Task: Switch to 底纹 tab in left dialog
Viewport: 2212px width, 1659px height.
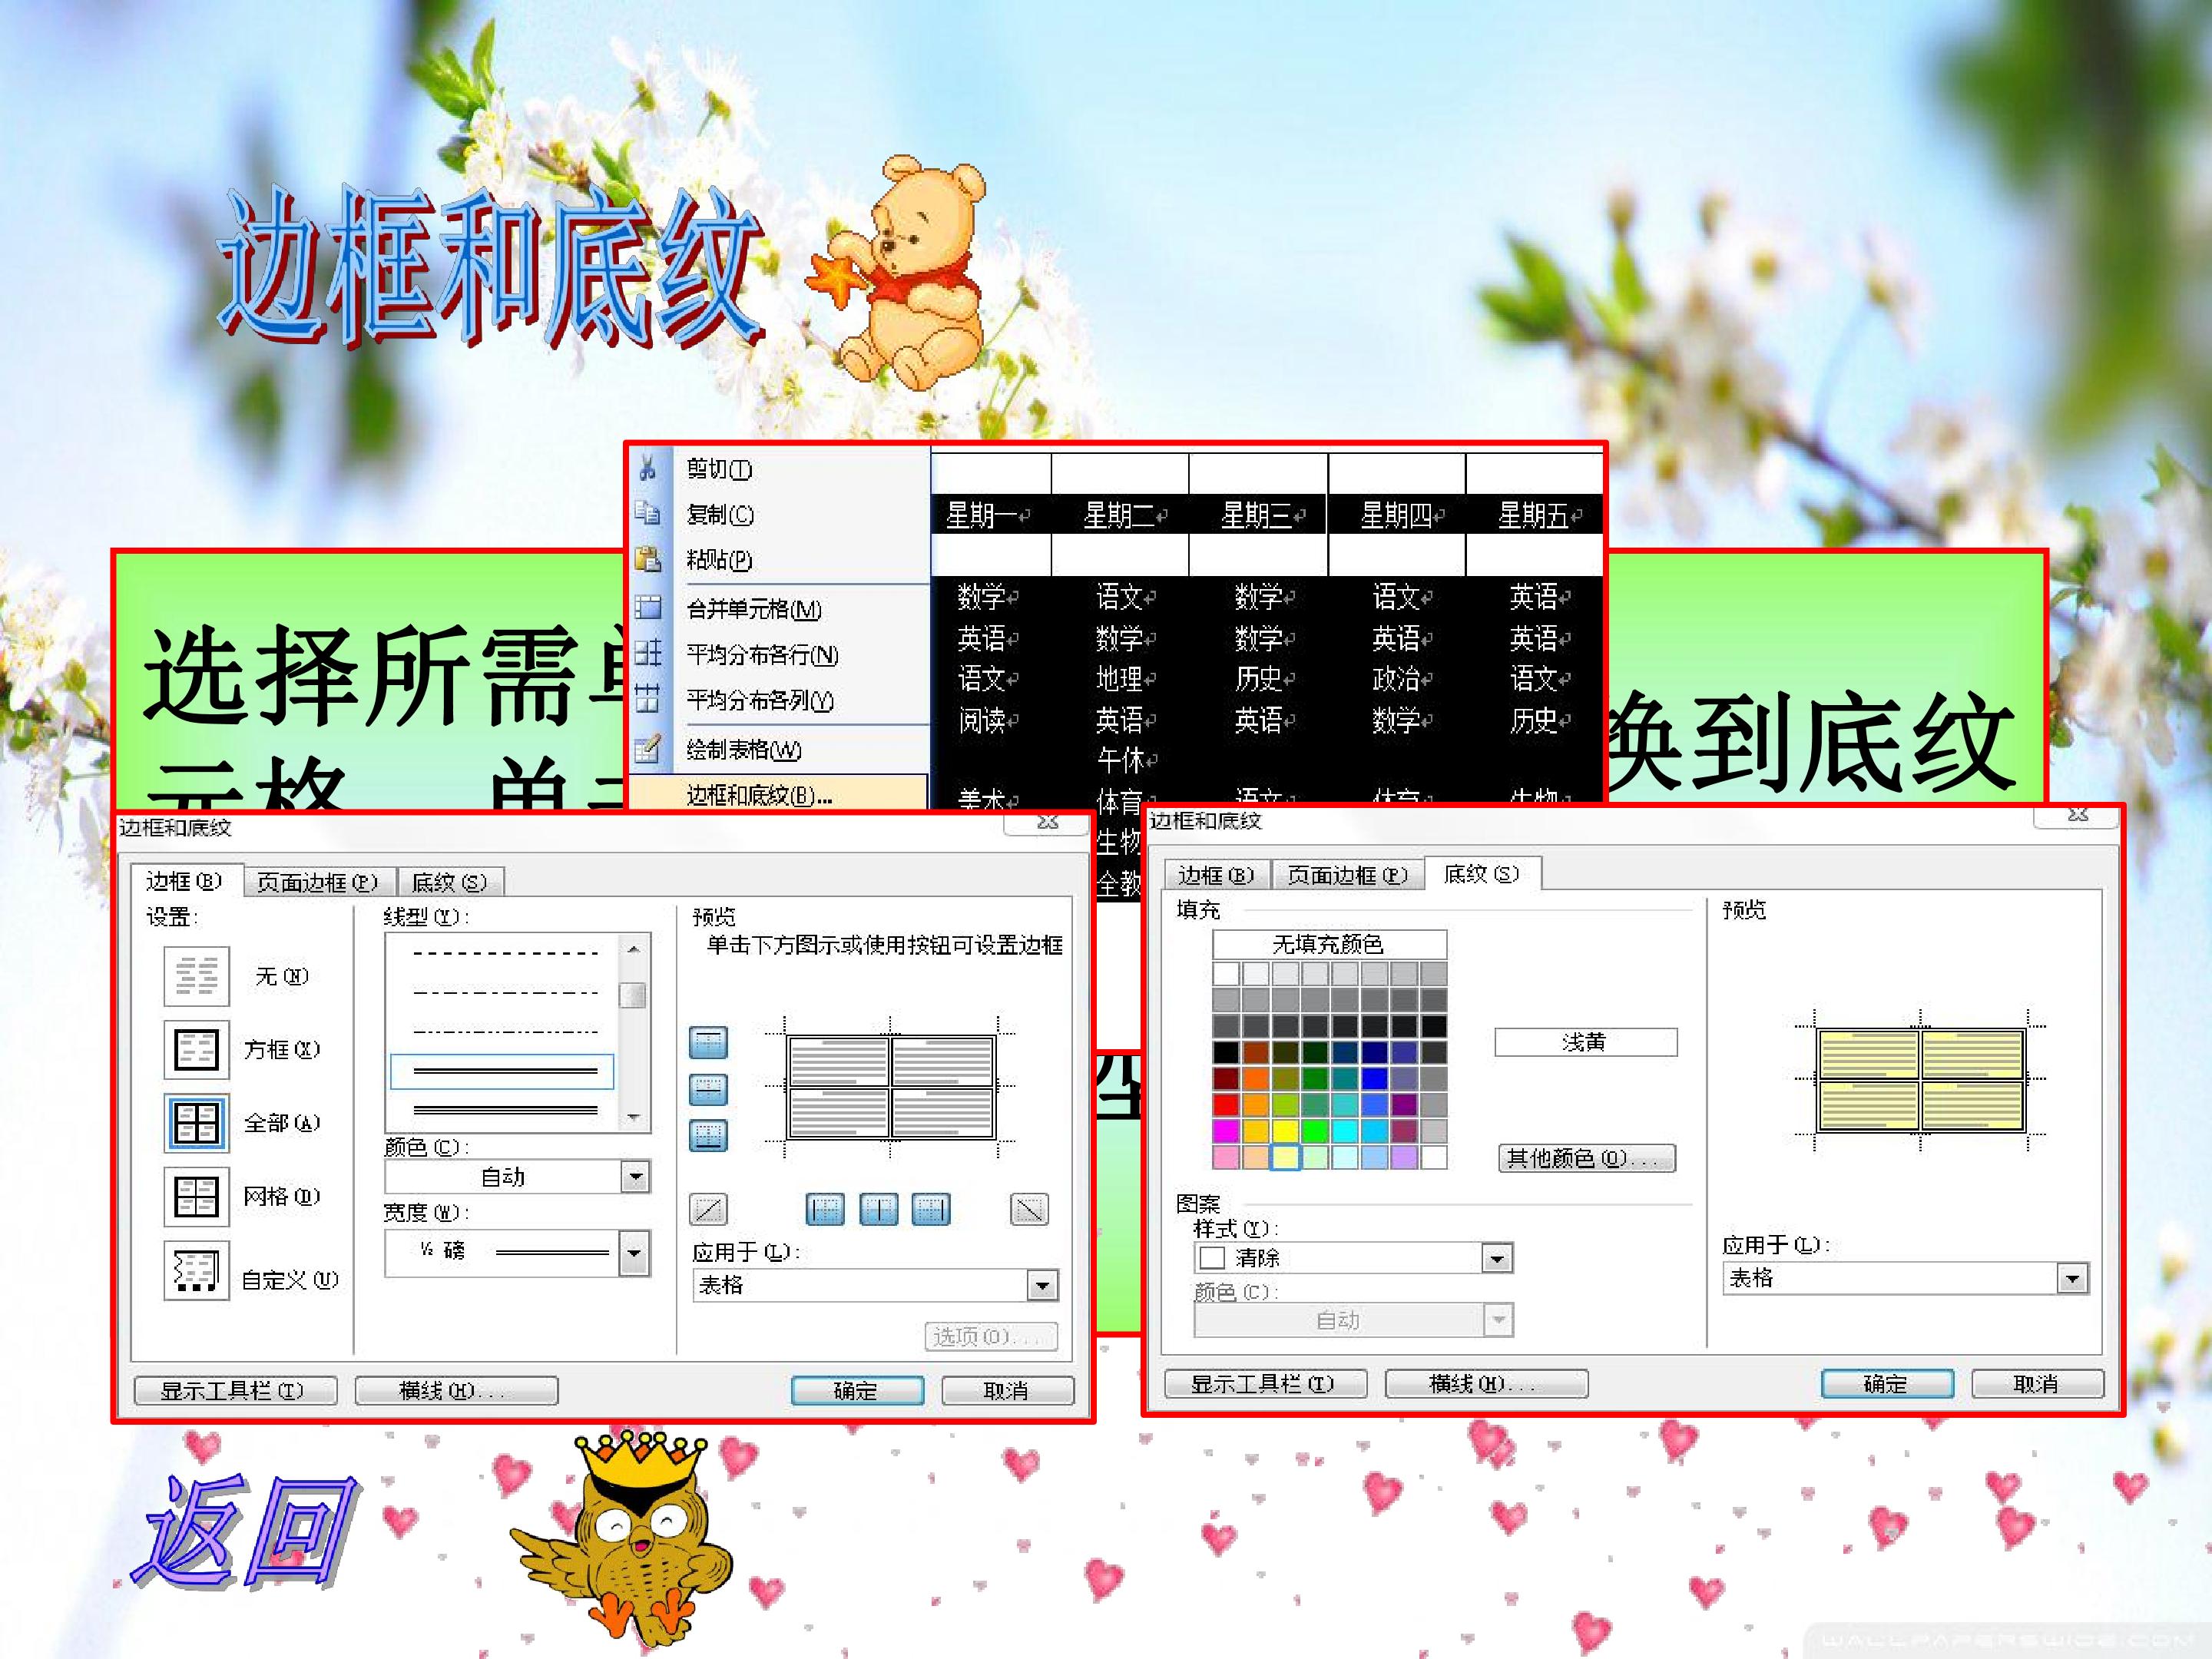Action: (x=450, y=882)
